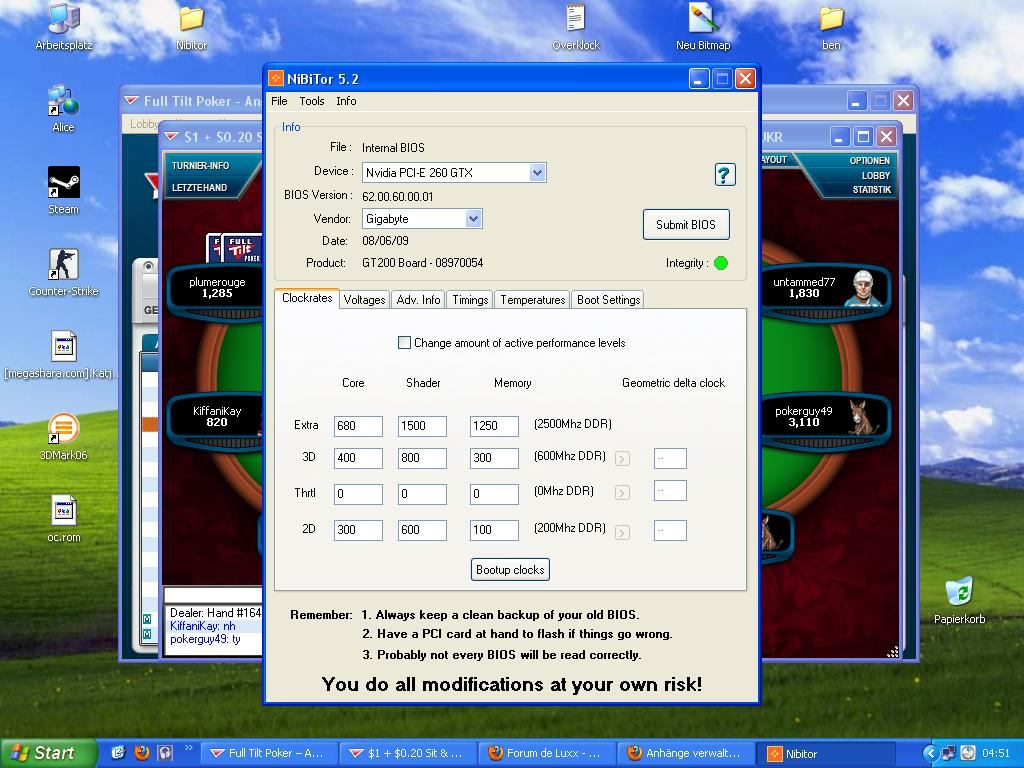1024x768 pixels.
Task: Switch to Forum de Luxx taskbar button
Action: 548,754
